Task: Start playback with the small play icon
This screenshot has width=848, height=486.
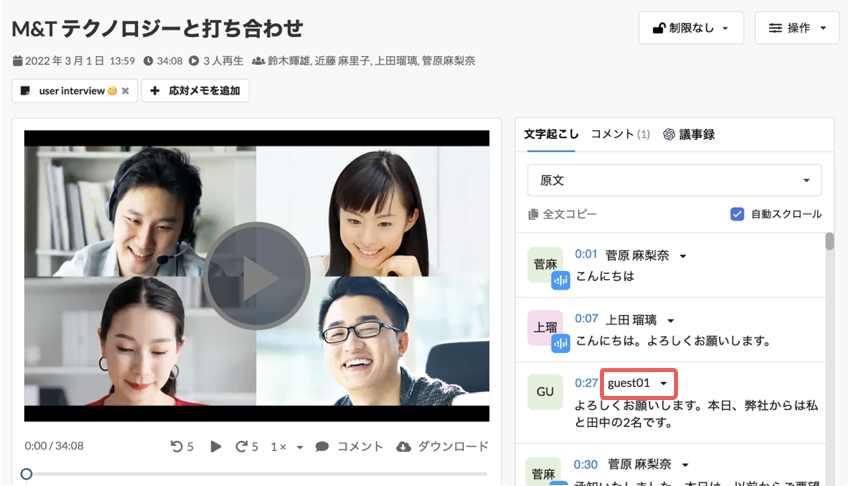Action: (x=215, y=447)
